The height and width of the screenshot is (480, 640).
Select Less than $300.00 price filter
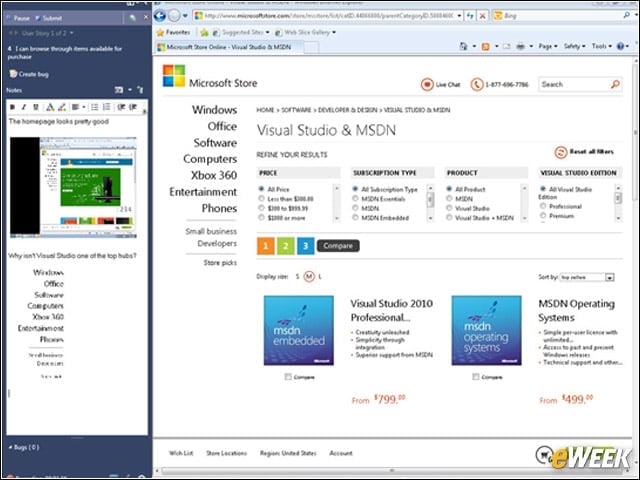pos(261,198)
